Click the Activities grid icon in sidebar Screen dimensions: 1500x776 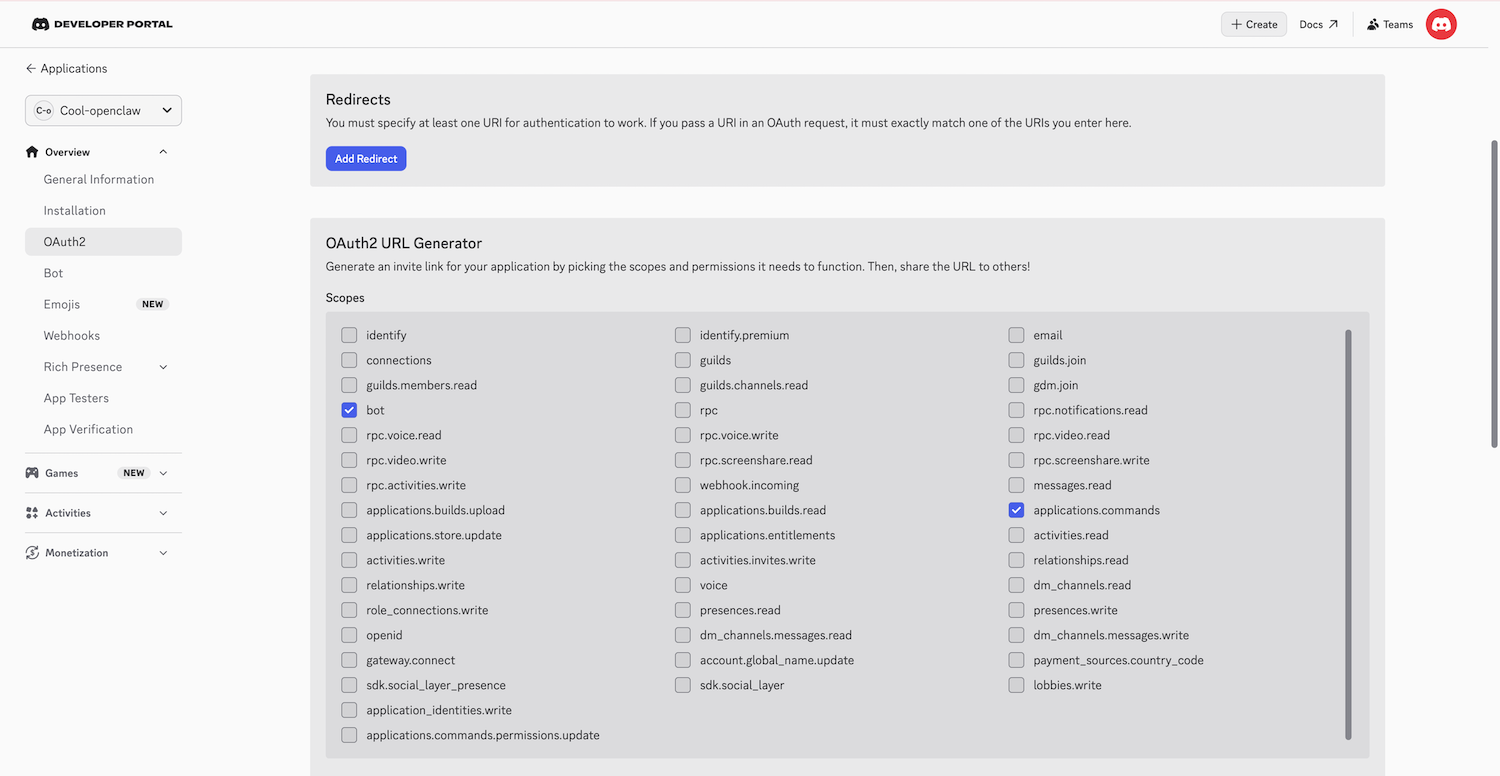click(x=33, y=512)
